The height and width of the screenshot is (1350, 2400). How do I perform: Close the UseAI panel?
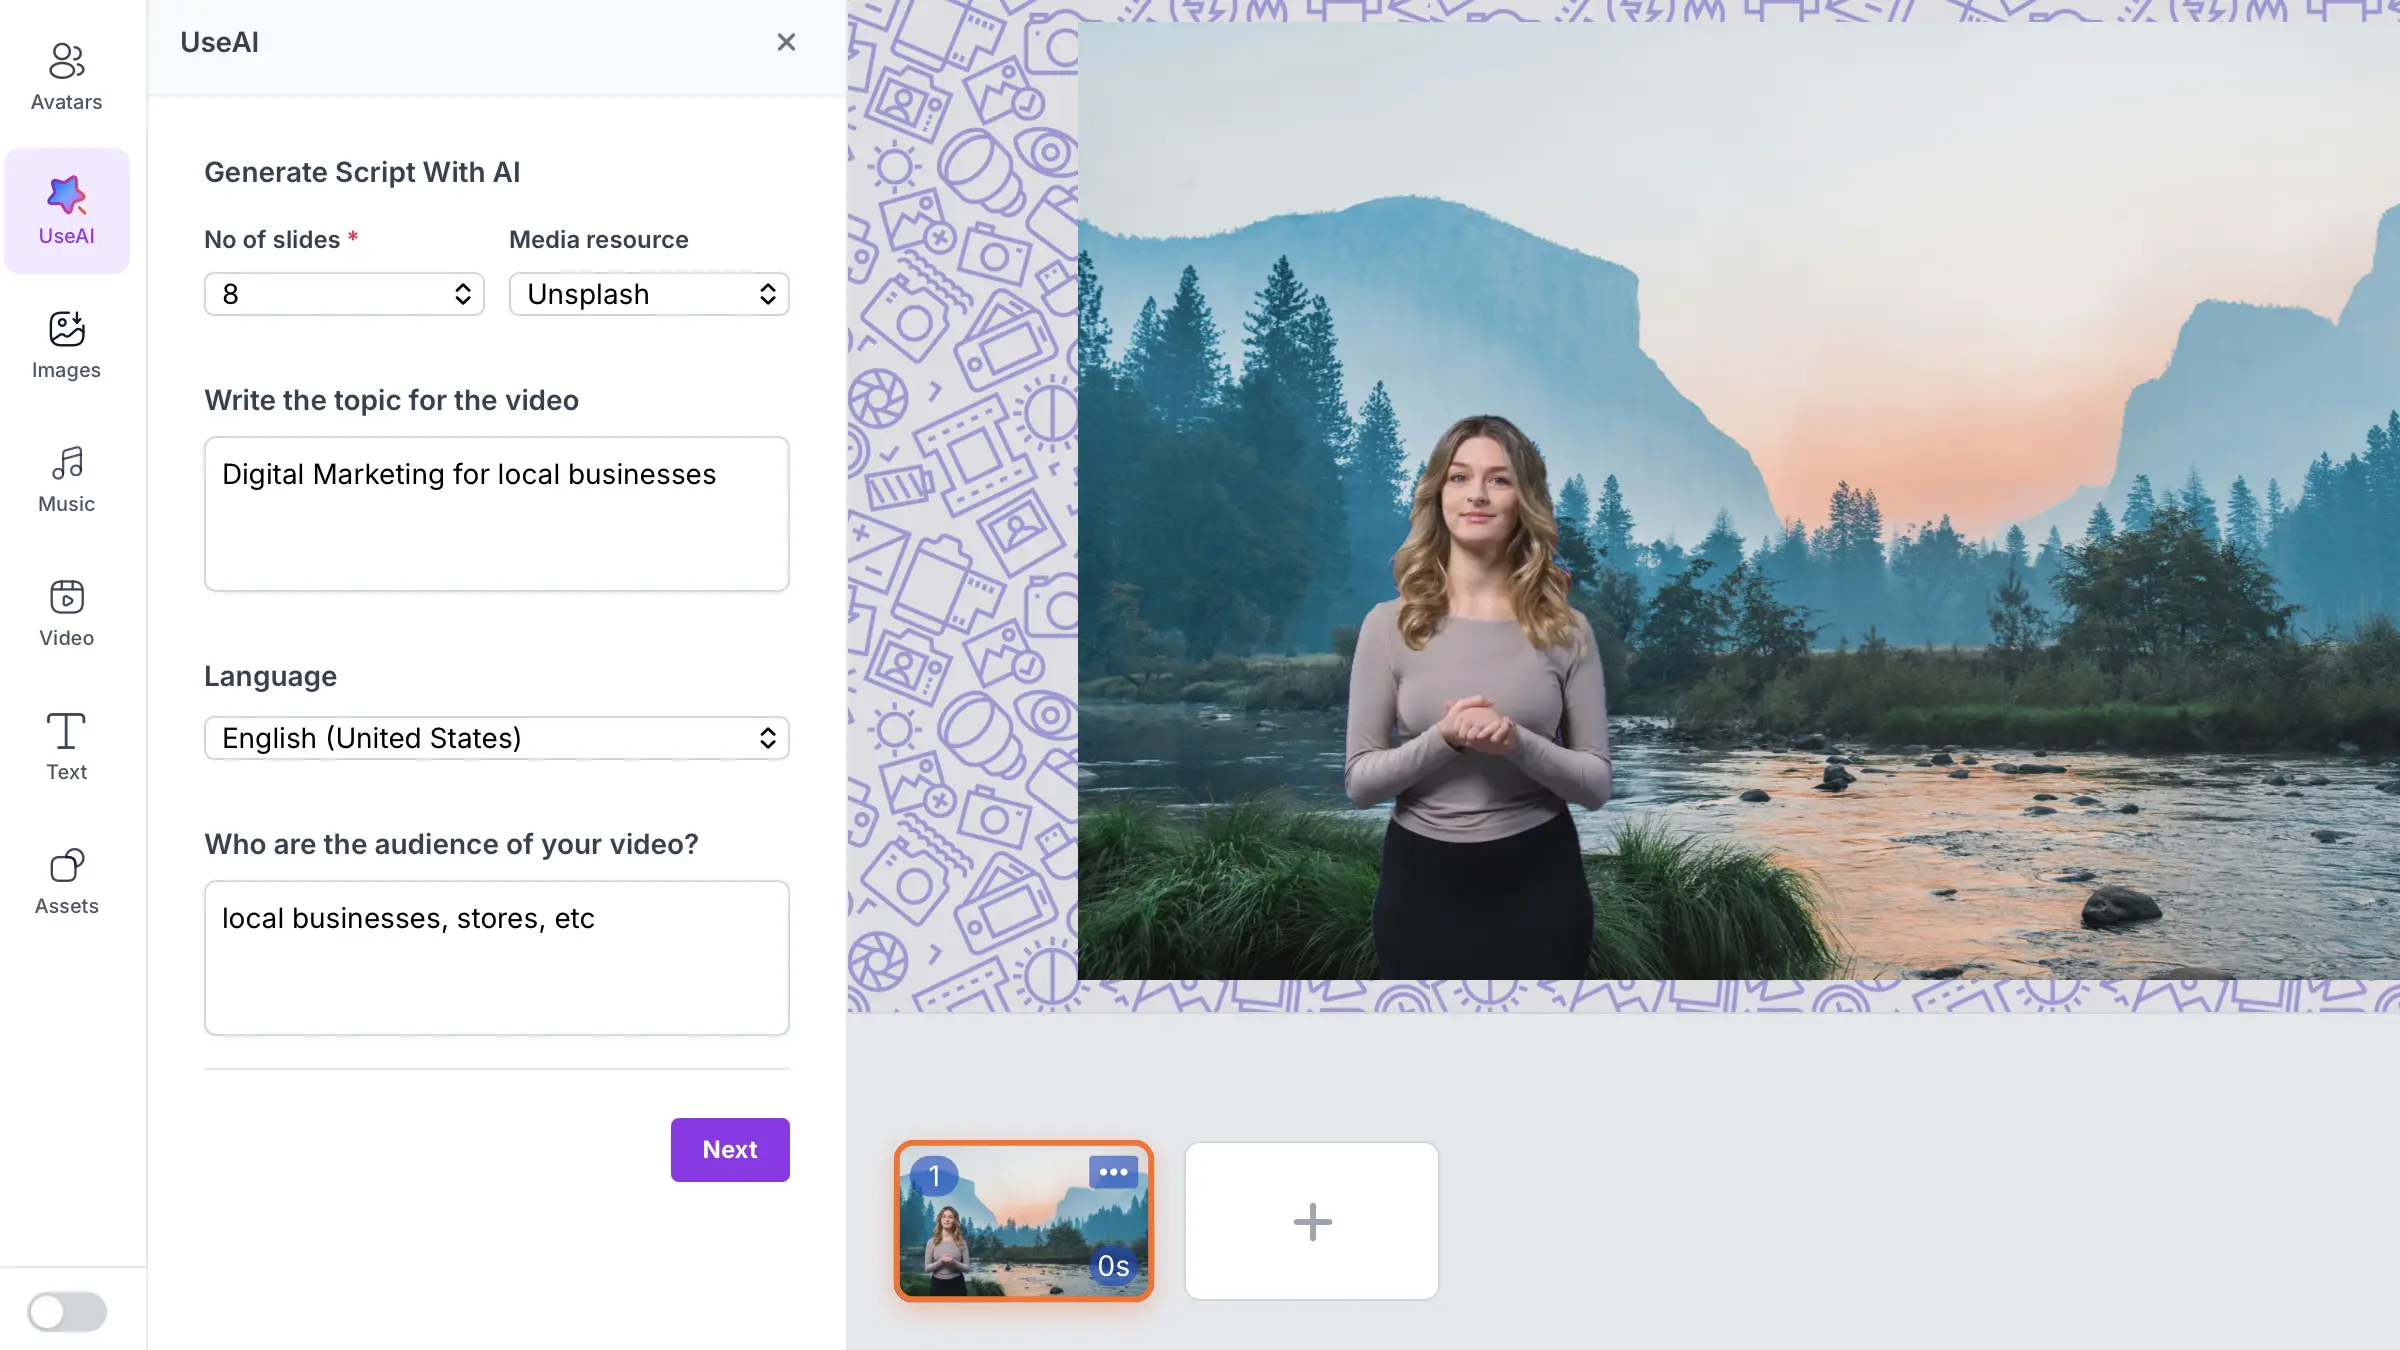[x=786, y=42]
